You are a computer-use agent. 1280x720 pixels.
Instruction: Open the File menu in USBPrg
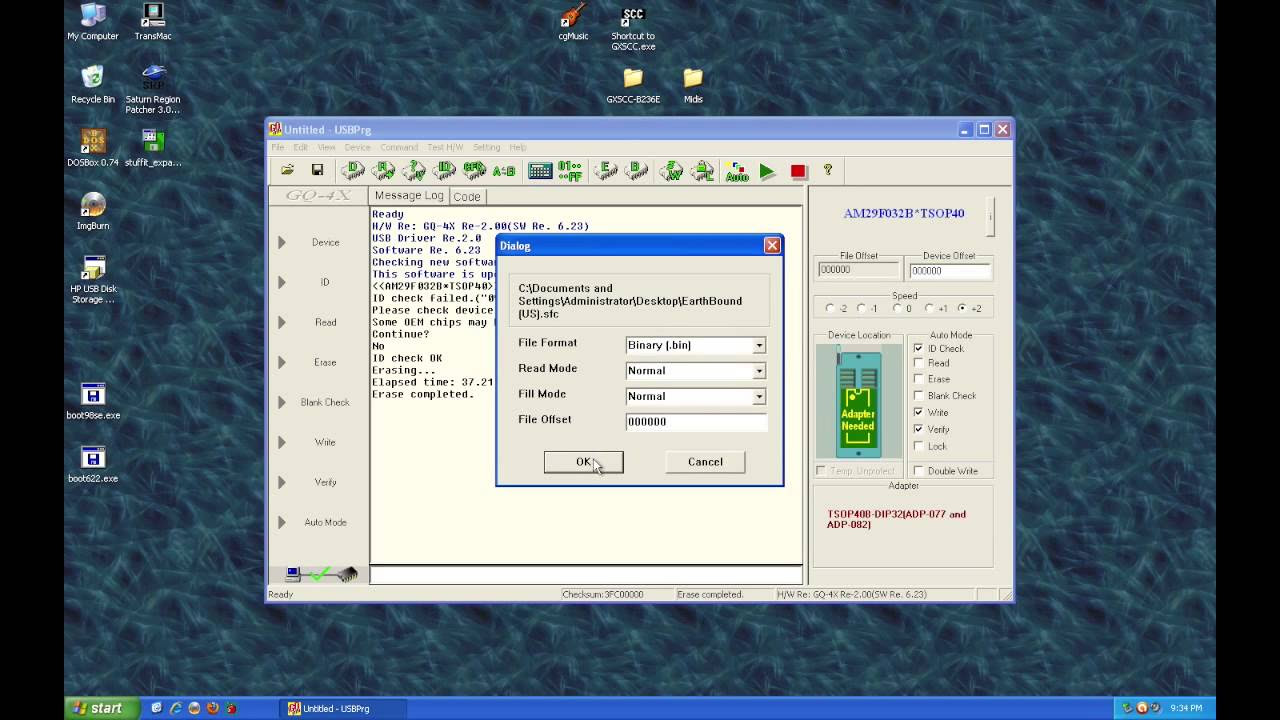278,147
